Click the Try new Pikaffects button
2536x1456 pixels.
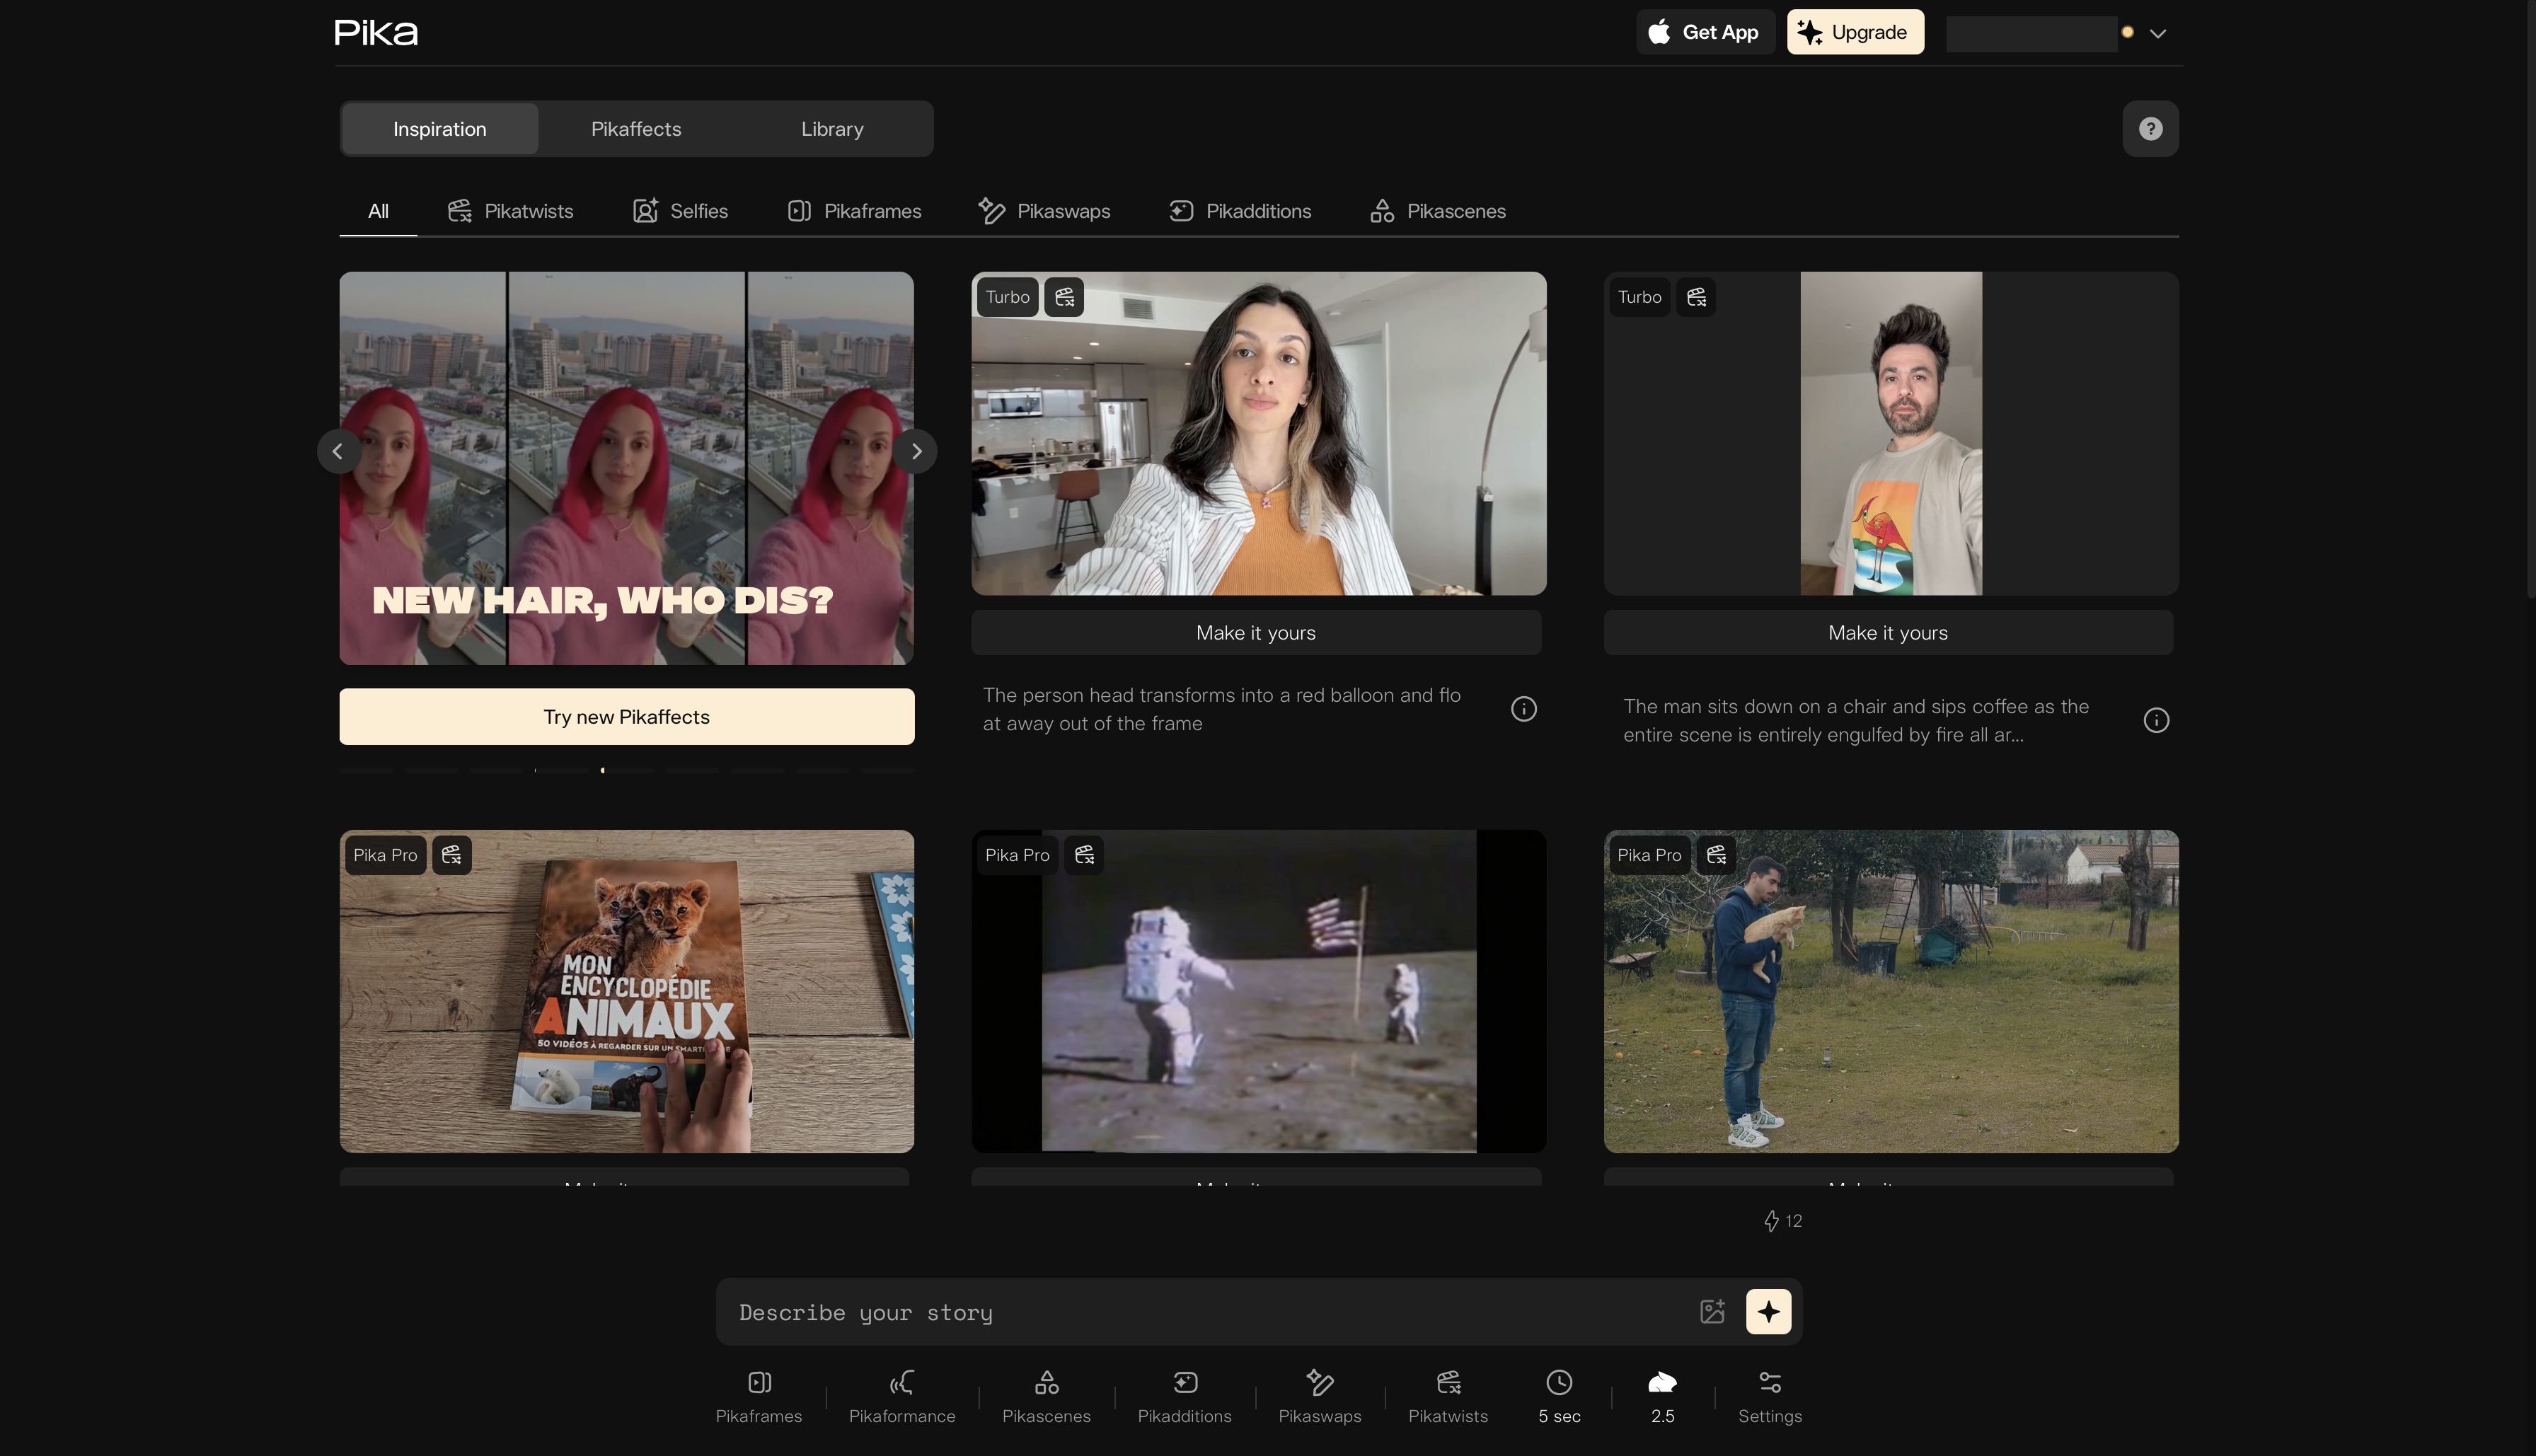626,716
